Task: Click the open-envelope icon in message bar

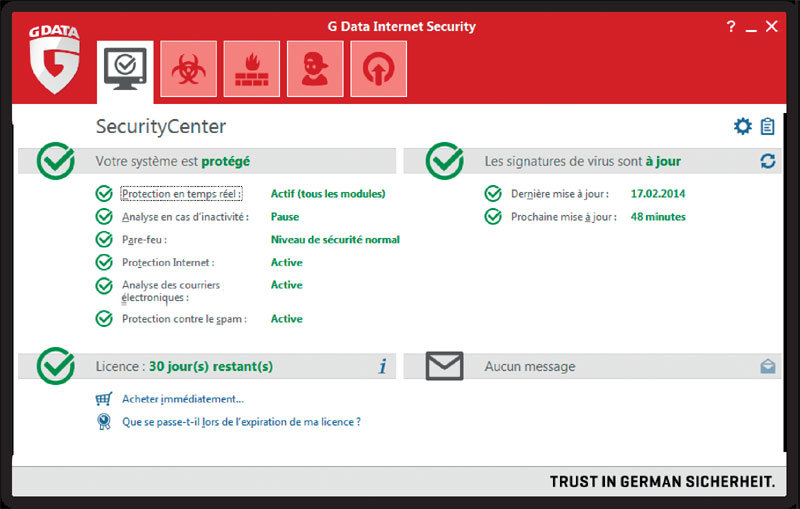Action: point(768,366)
